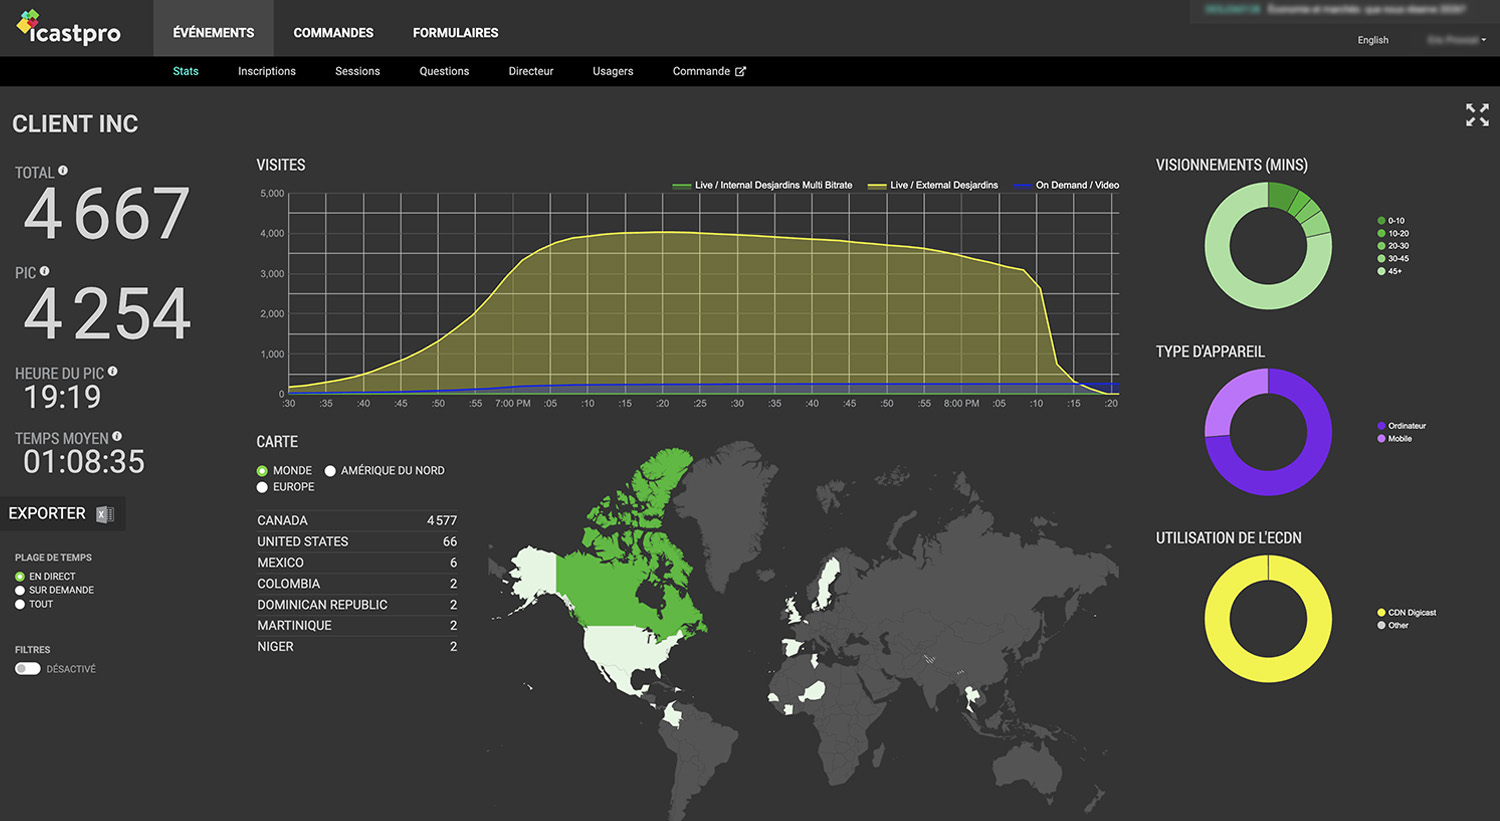Click the 0-10 minutes legend item
1500x821 pixels.
click(1391, 220)
